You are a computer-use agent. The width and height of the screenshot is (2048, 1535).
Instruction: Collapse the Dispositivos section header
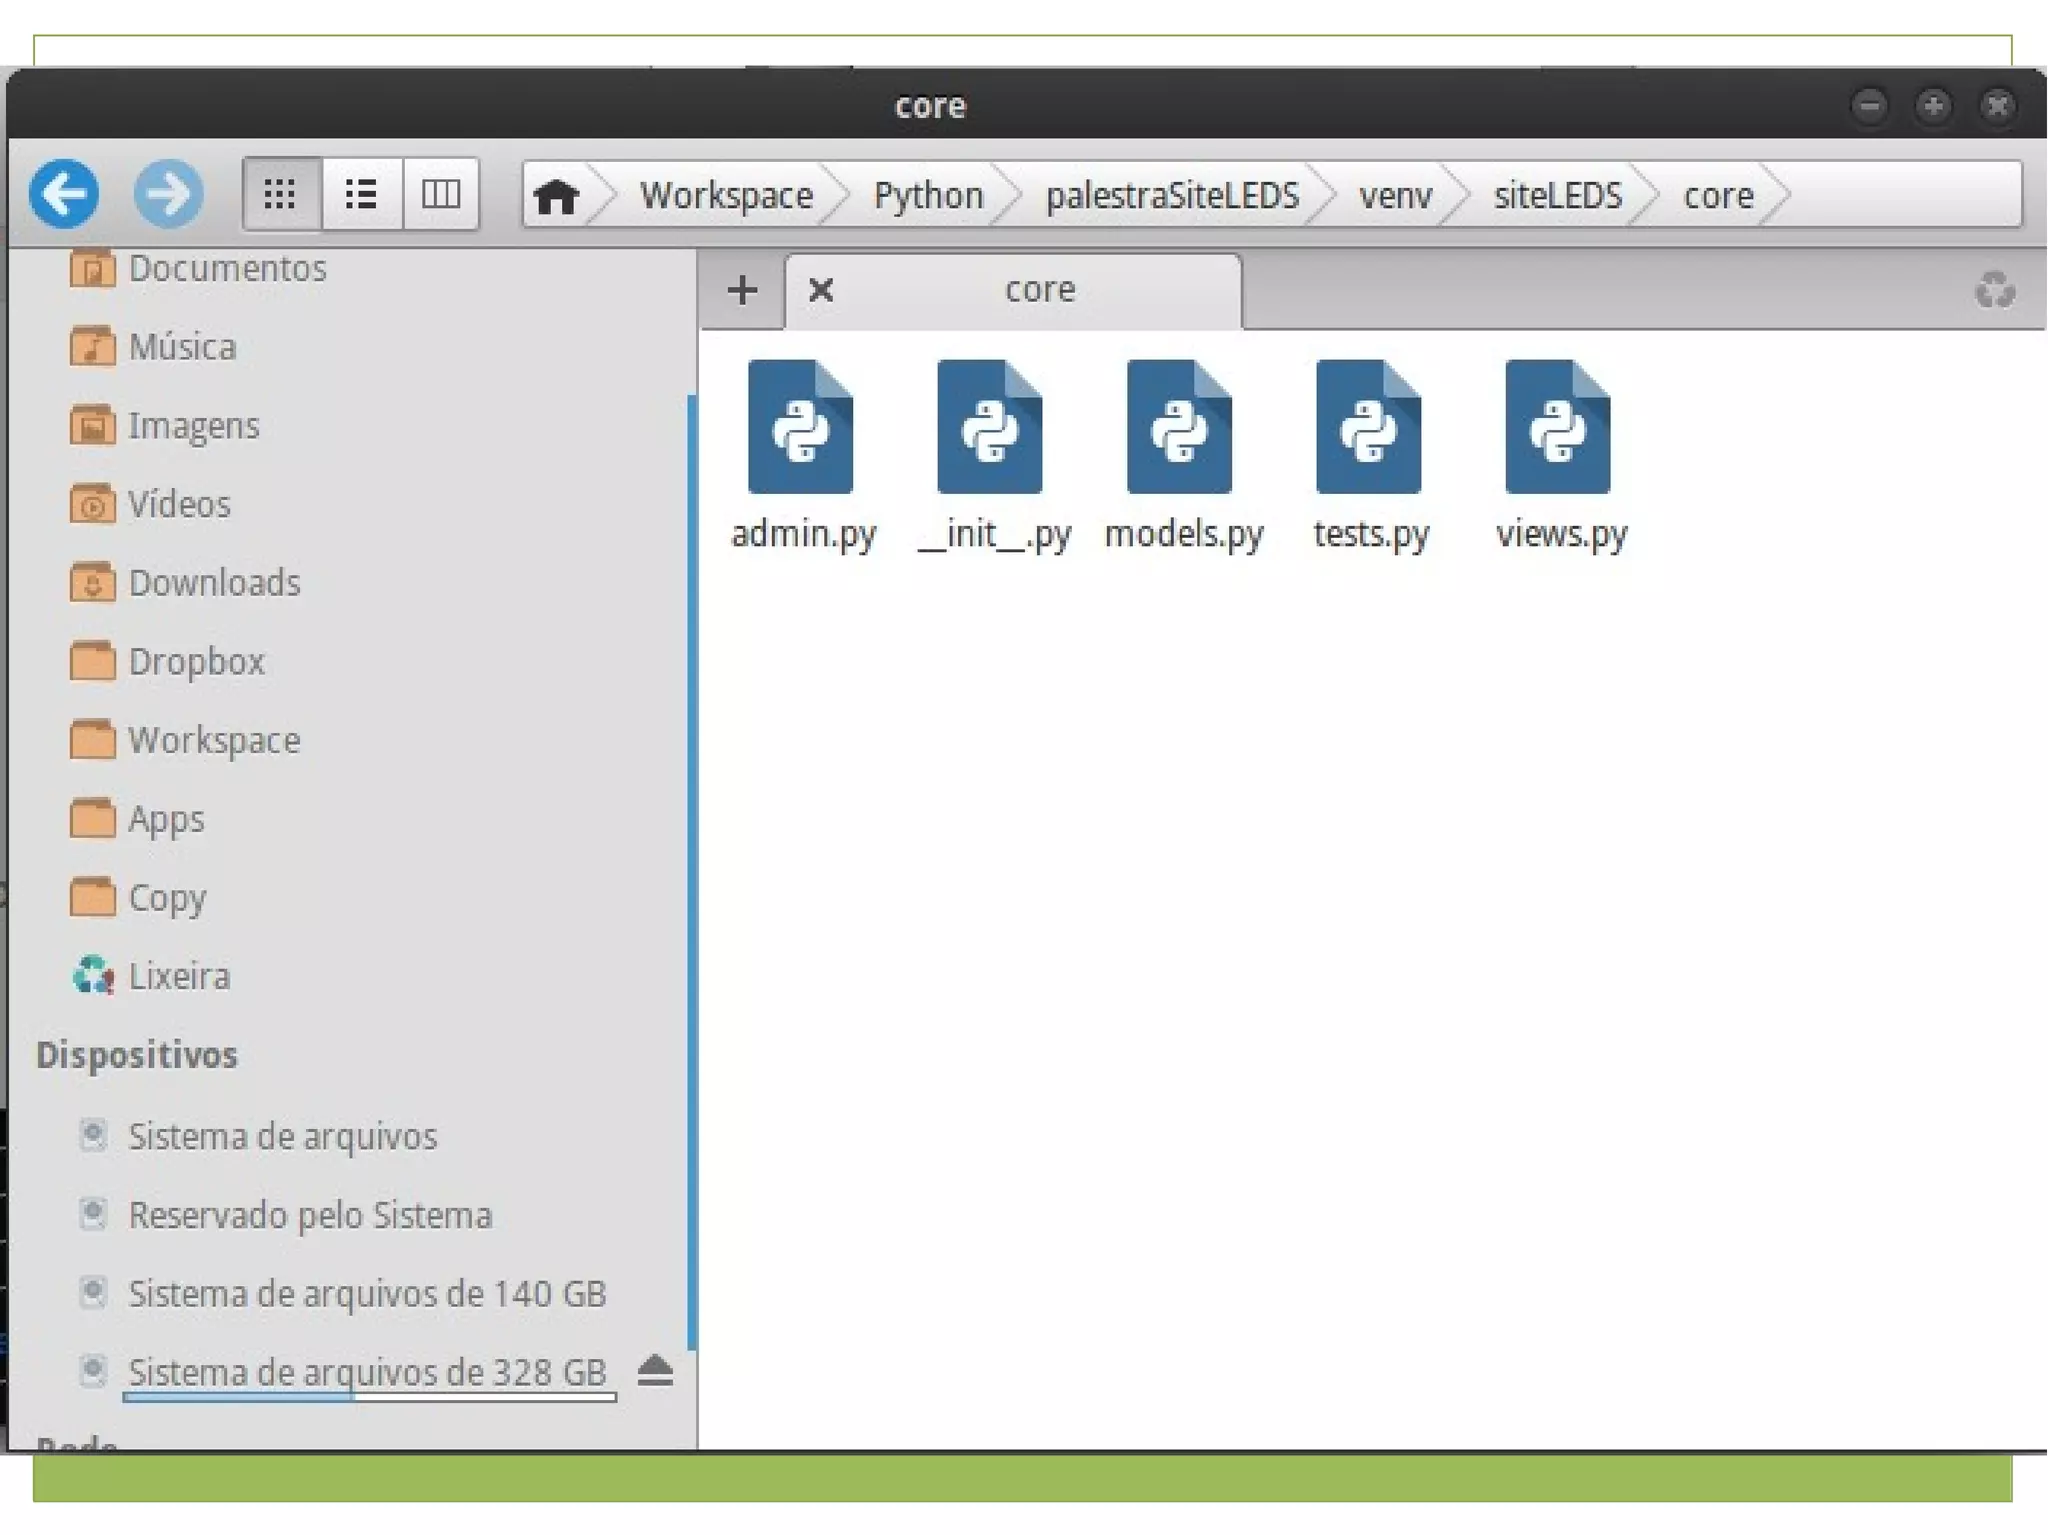click(137, 1055)
